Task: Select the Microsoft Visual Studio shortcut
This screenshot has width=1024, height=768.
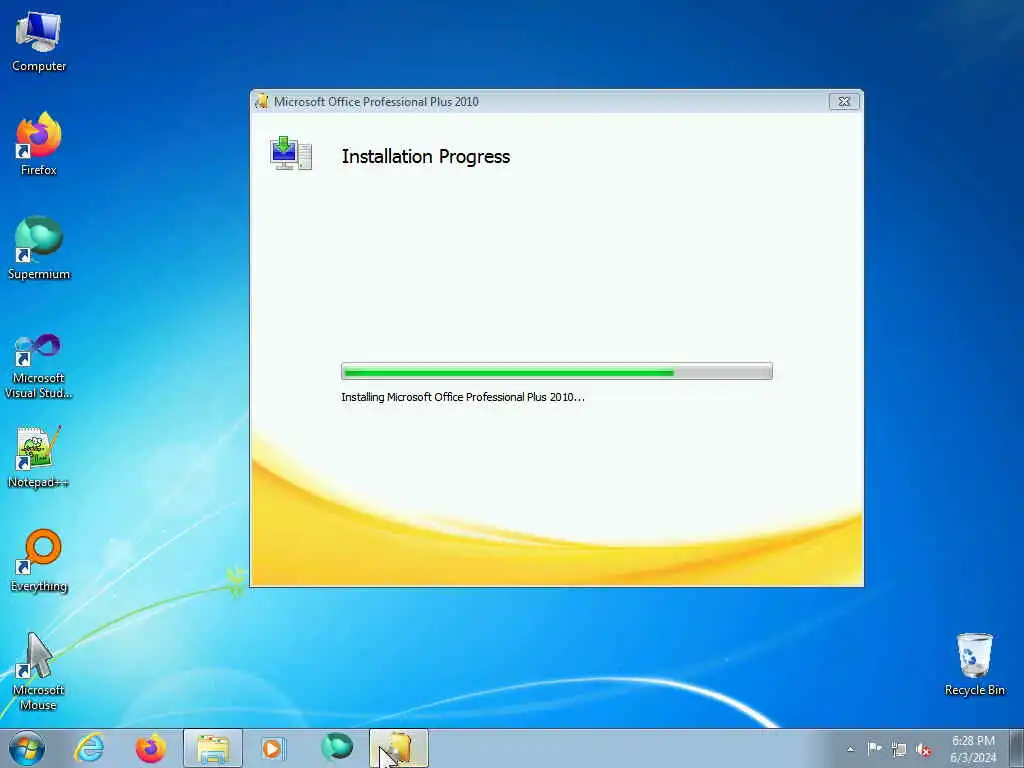Action: click(39, 366)
